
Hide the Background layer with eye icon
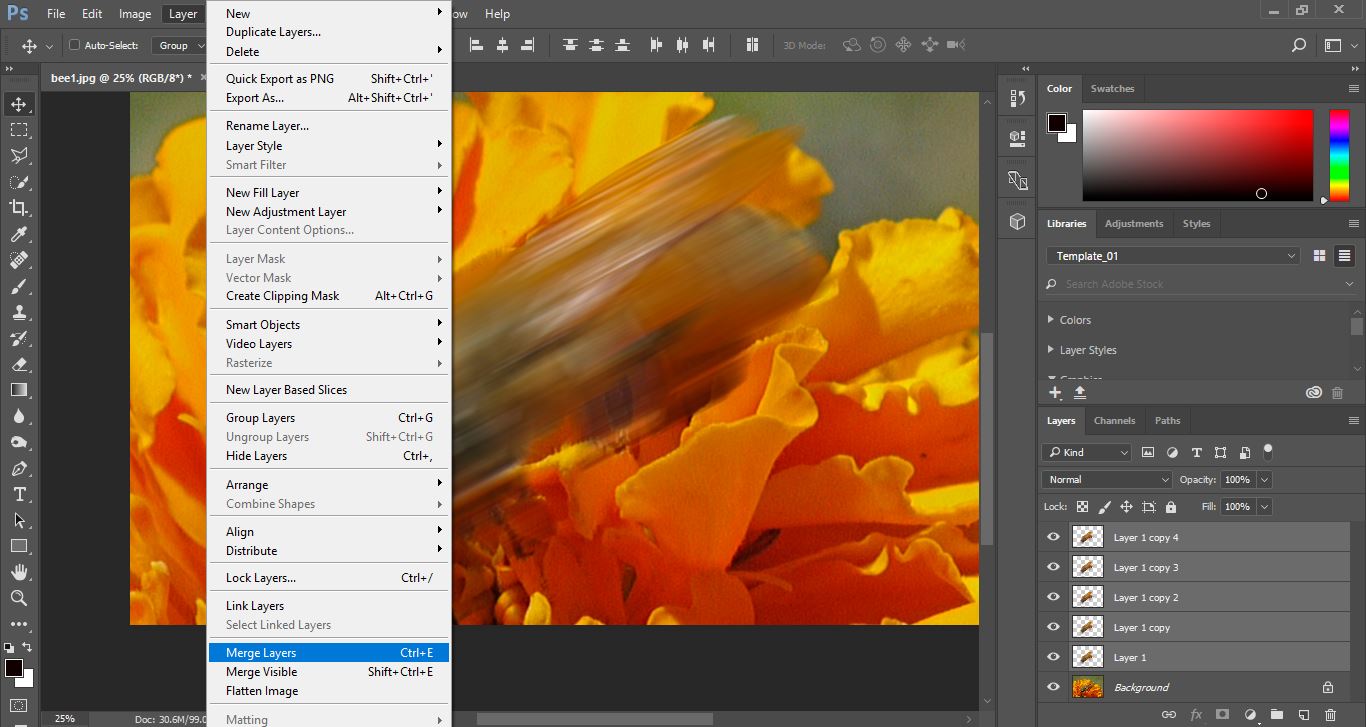click(1053, 687)
